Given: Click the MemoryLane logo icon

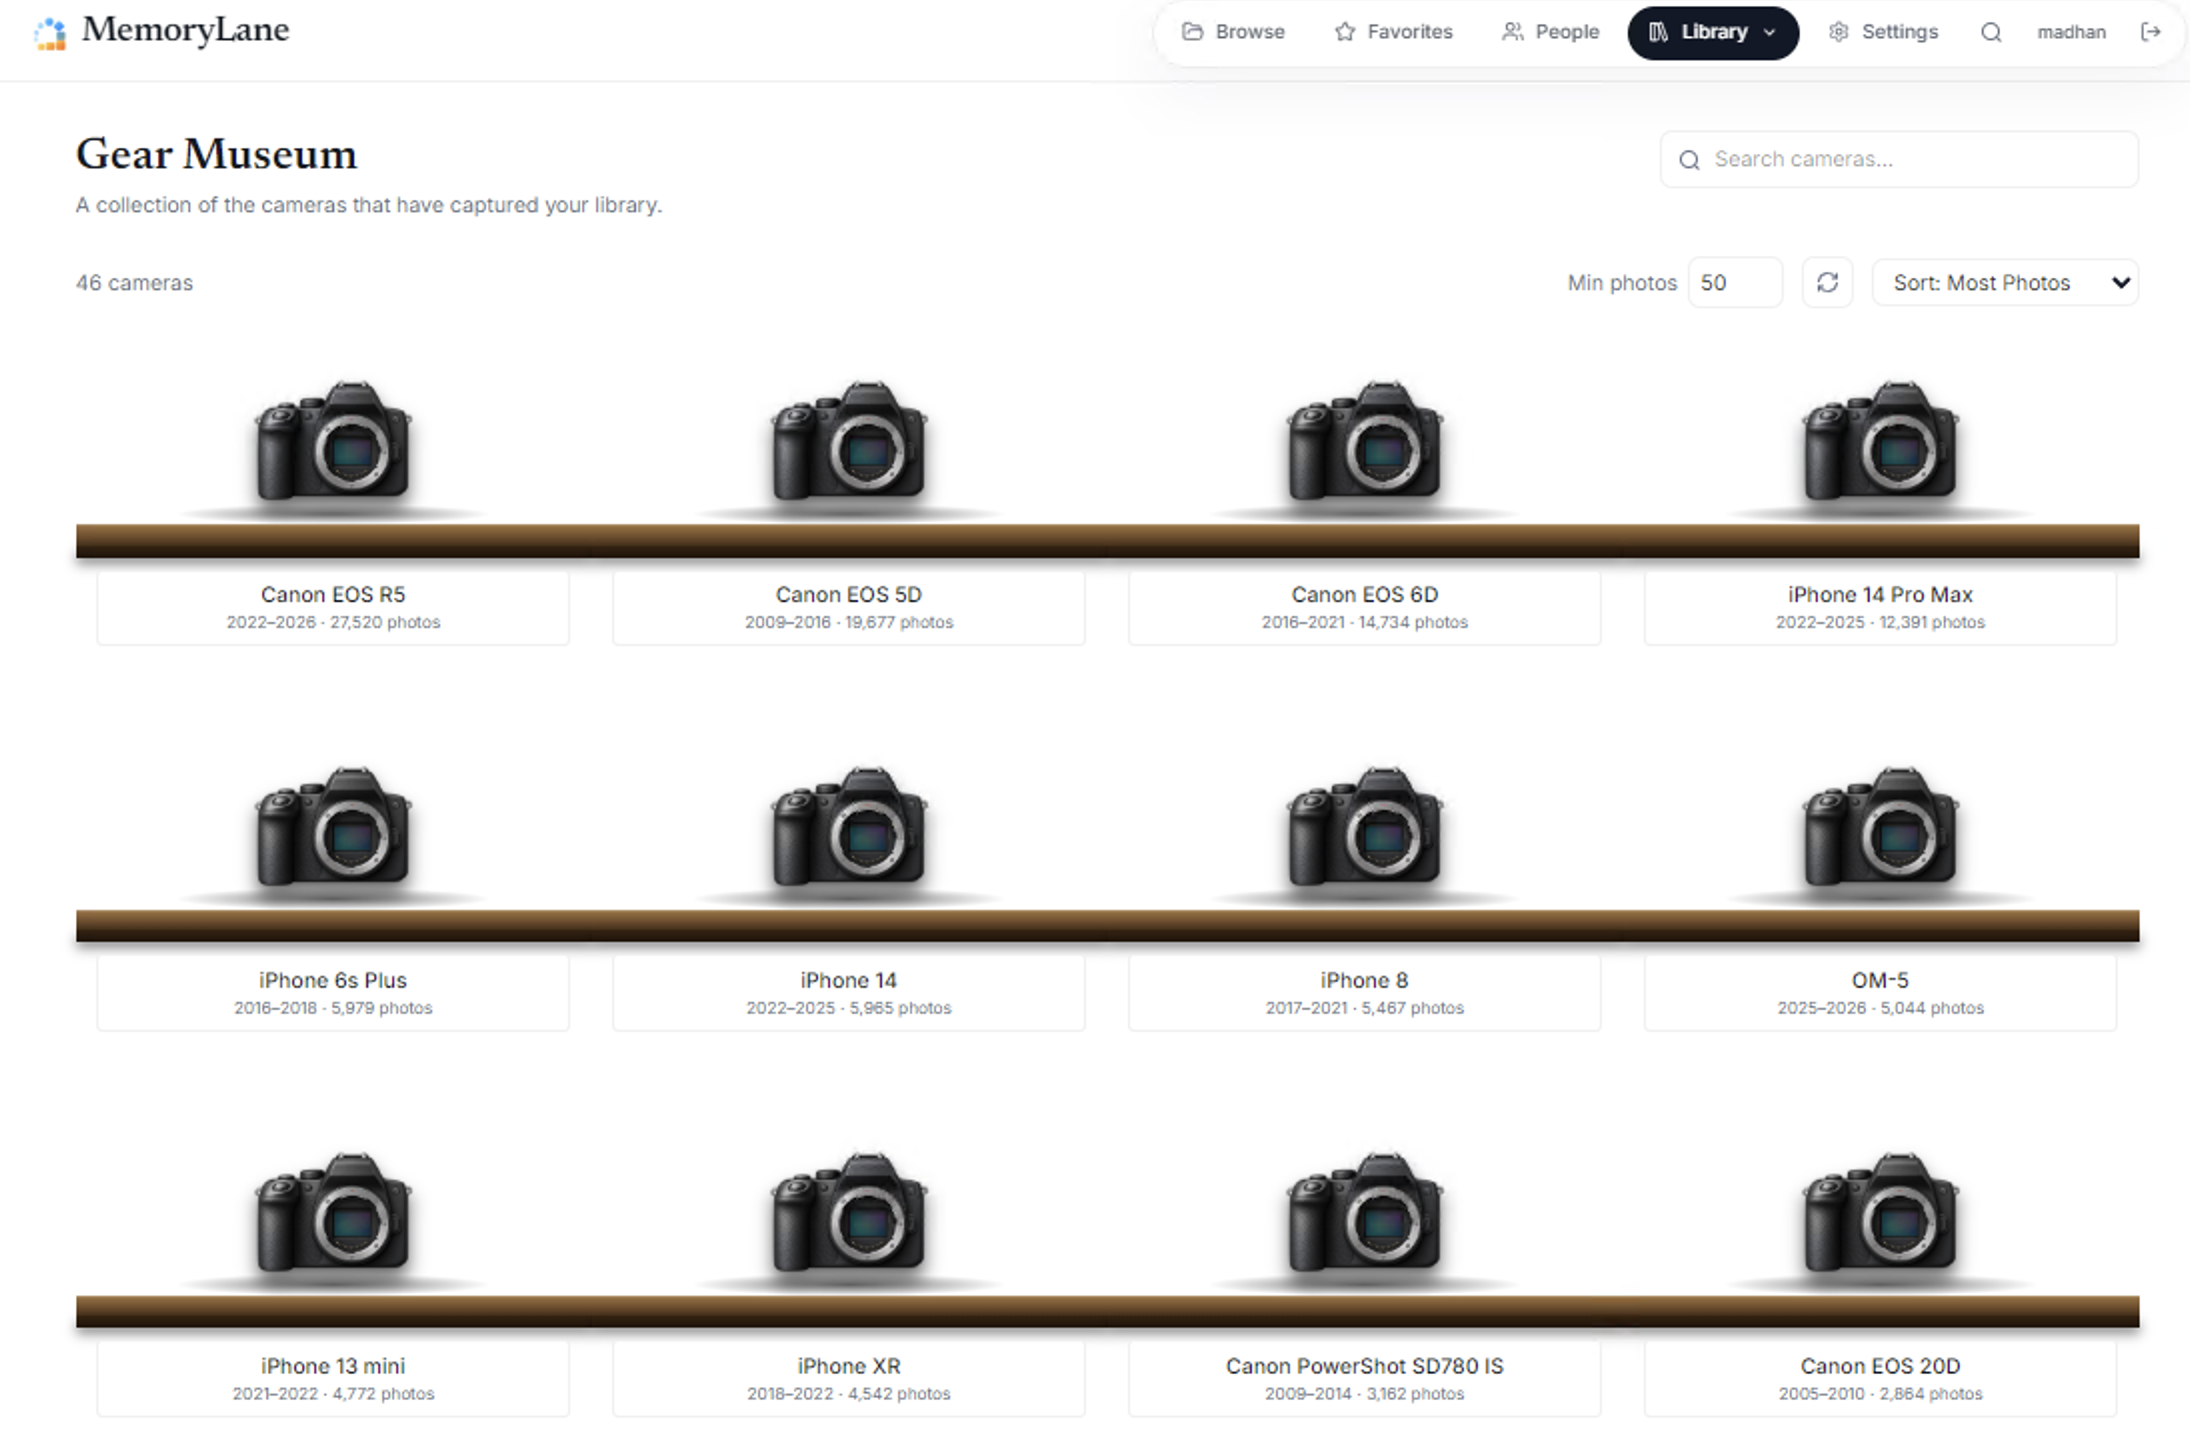Looking at the screenshot, I should 49,32.
